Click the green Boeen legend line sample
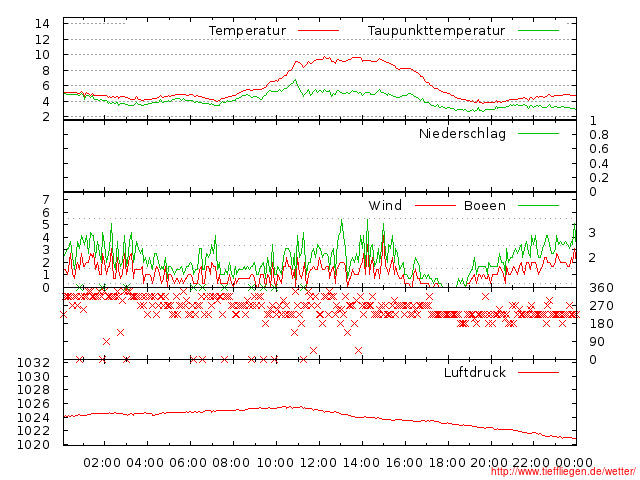 tap(538, 205)
